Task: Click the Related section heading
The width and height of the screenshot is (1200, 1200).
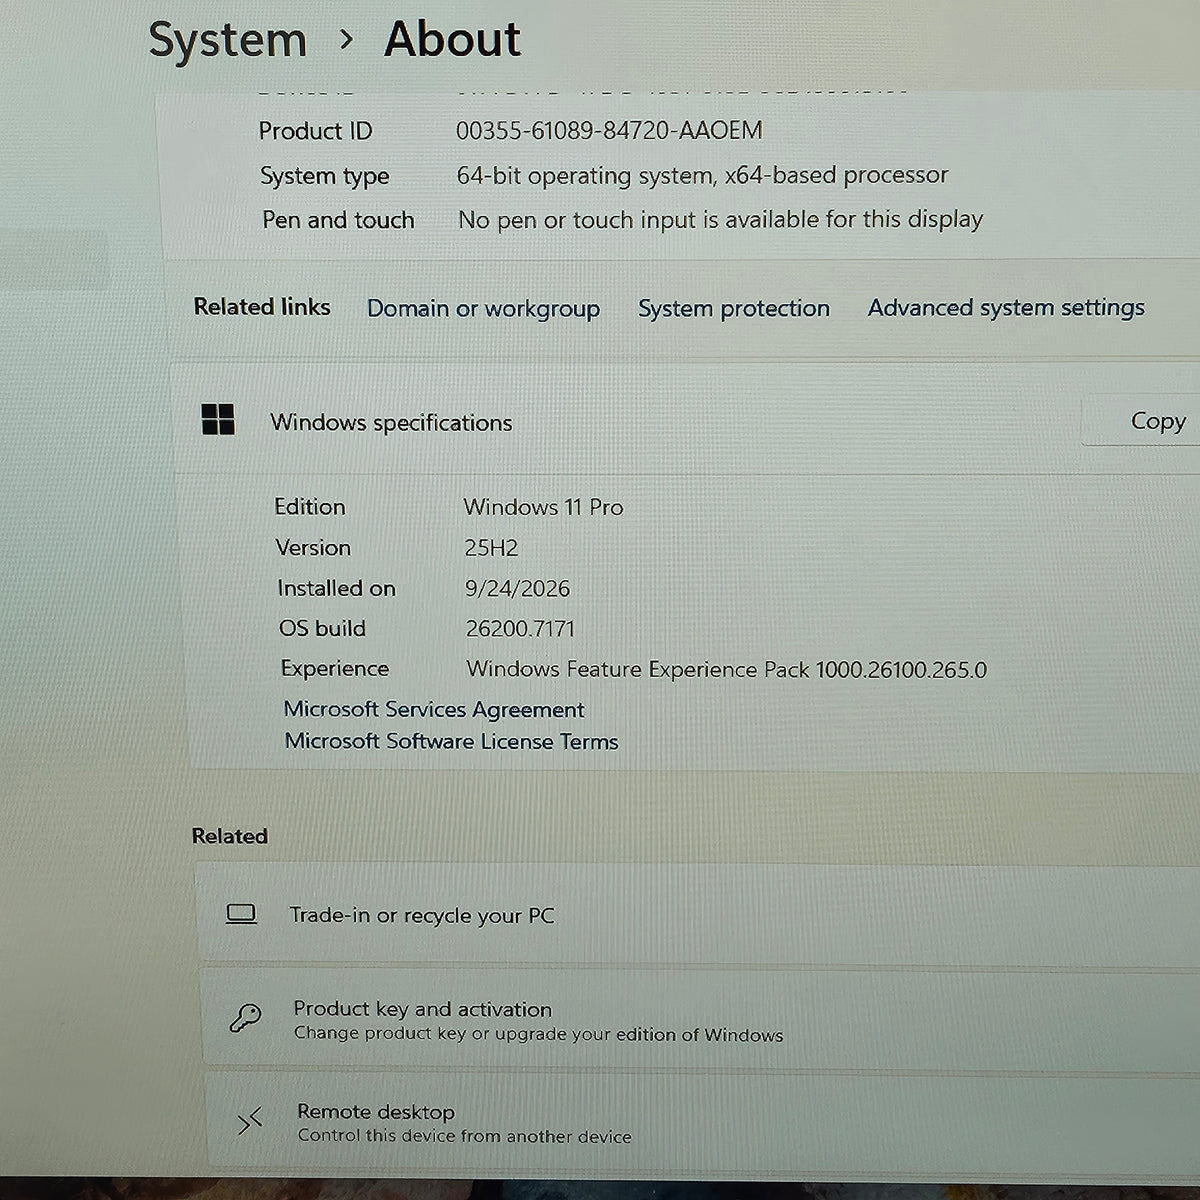Action: (229, 836)
